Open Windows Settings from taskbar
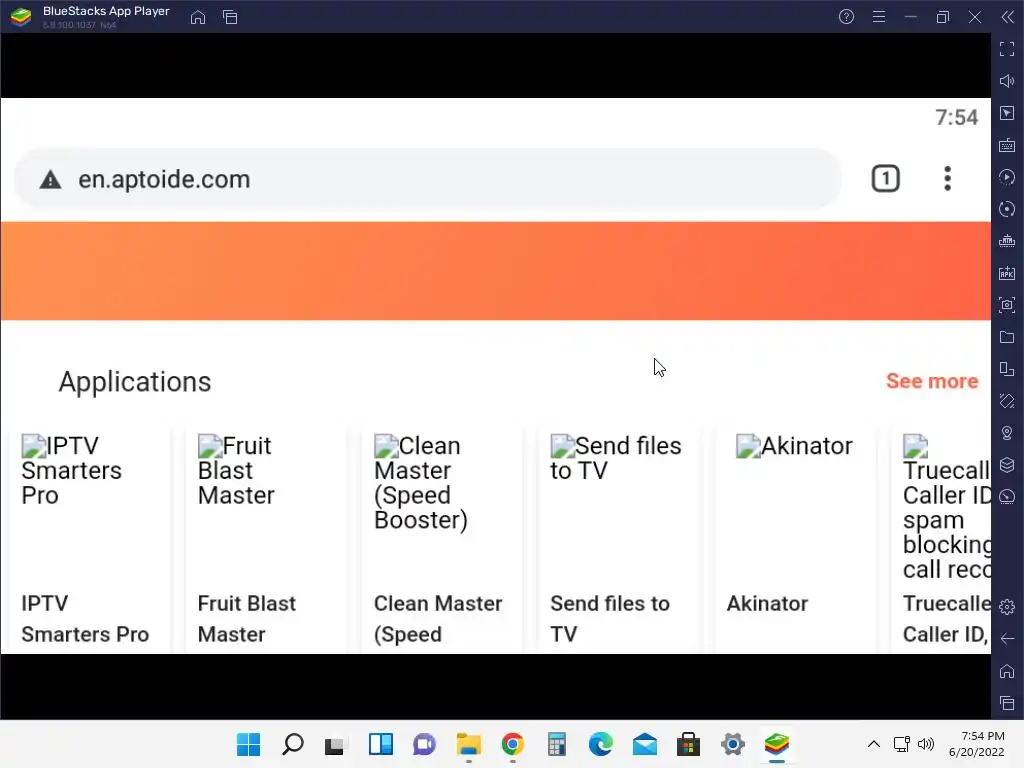 tap(733, 744)
